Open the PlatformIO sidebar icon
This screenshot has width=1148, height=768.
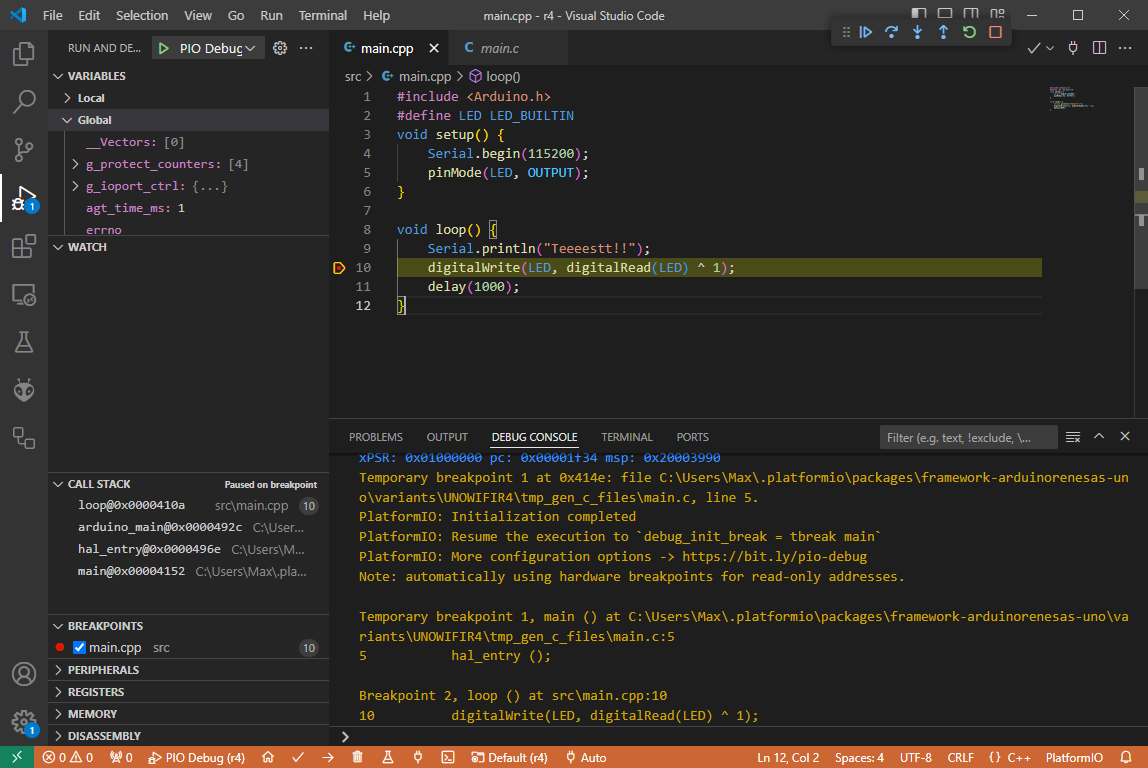click(23, 389)
